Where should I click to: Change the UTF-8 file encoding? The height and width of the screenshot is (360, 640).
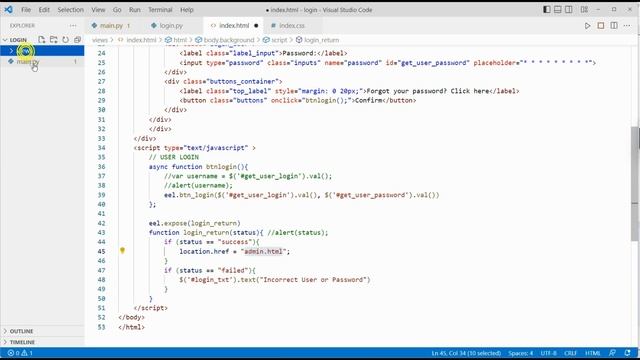point(548,353)
